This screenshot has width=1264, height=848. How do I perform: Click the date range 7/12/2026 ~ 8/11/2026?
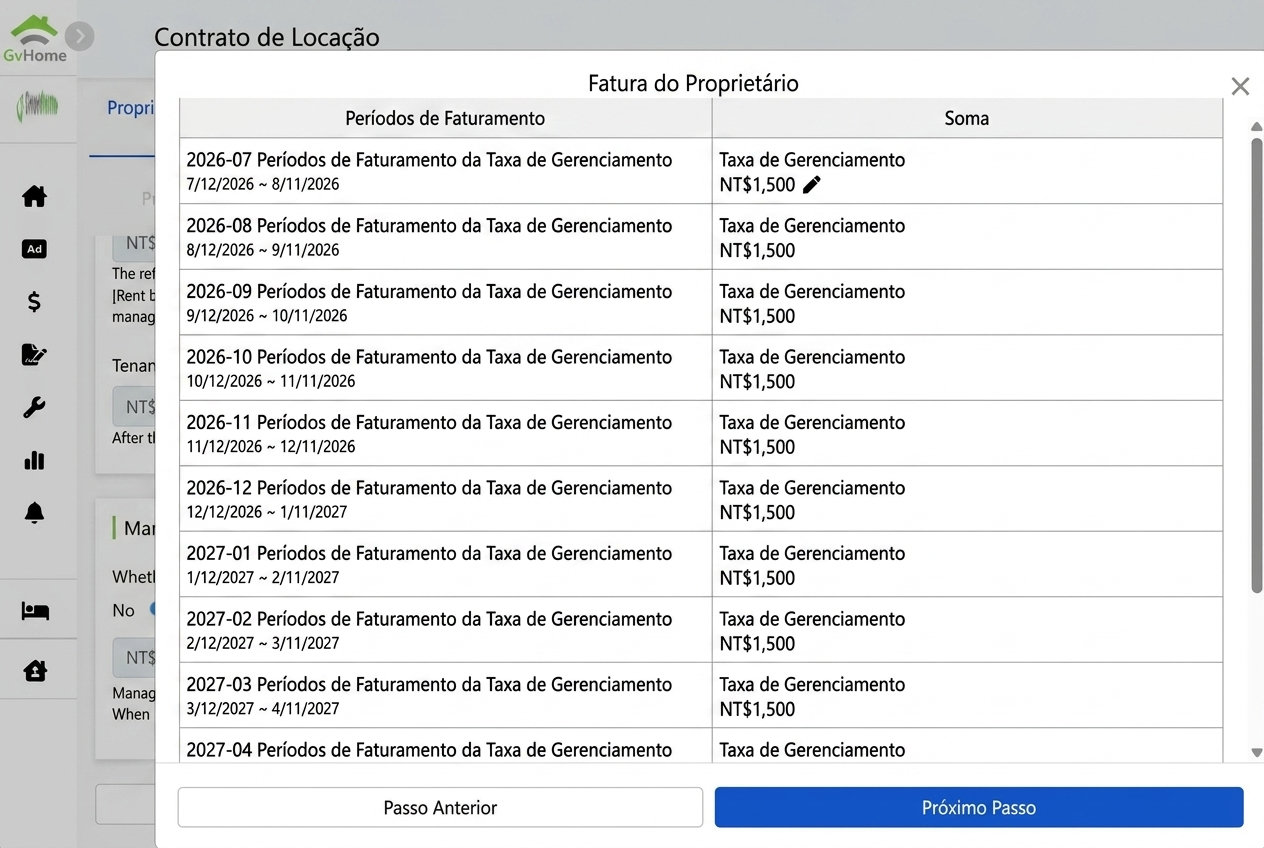[x=263, y=185]
